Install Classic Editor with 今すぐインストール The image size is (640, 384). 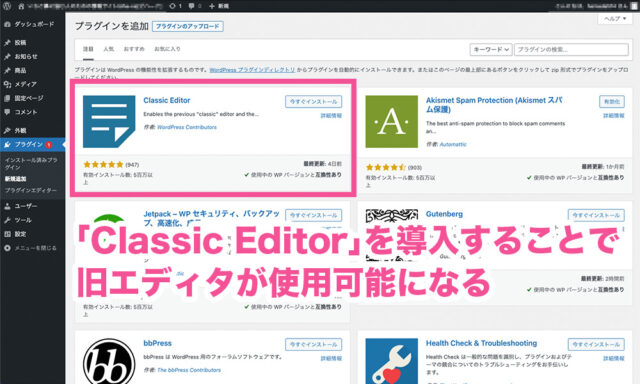(x=313, y=102)
